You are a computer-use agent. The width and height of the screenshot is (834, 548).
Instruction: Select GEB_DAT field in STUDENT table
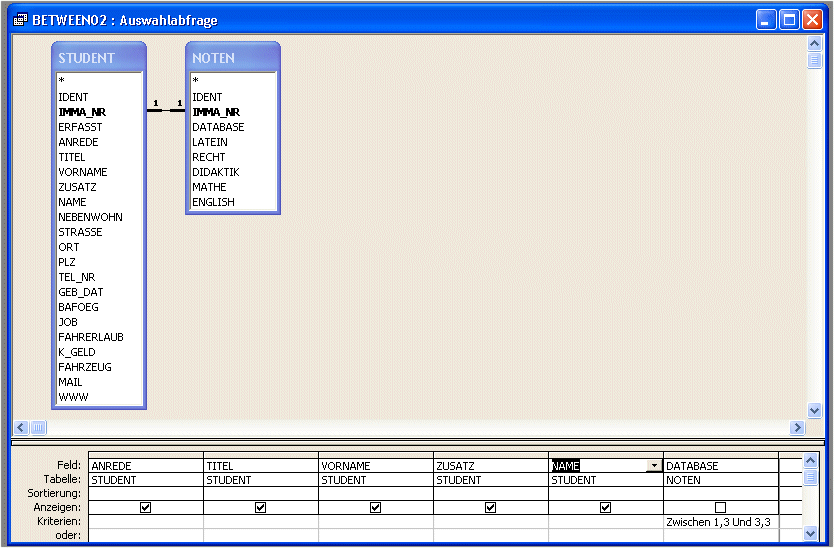[x=81, y=292]
